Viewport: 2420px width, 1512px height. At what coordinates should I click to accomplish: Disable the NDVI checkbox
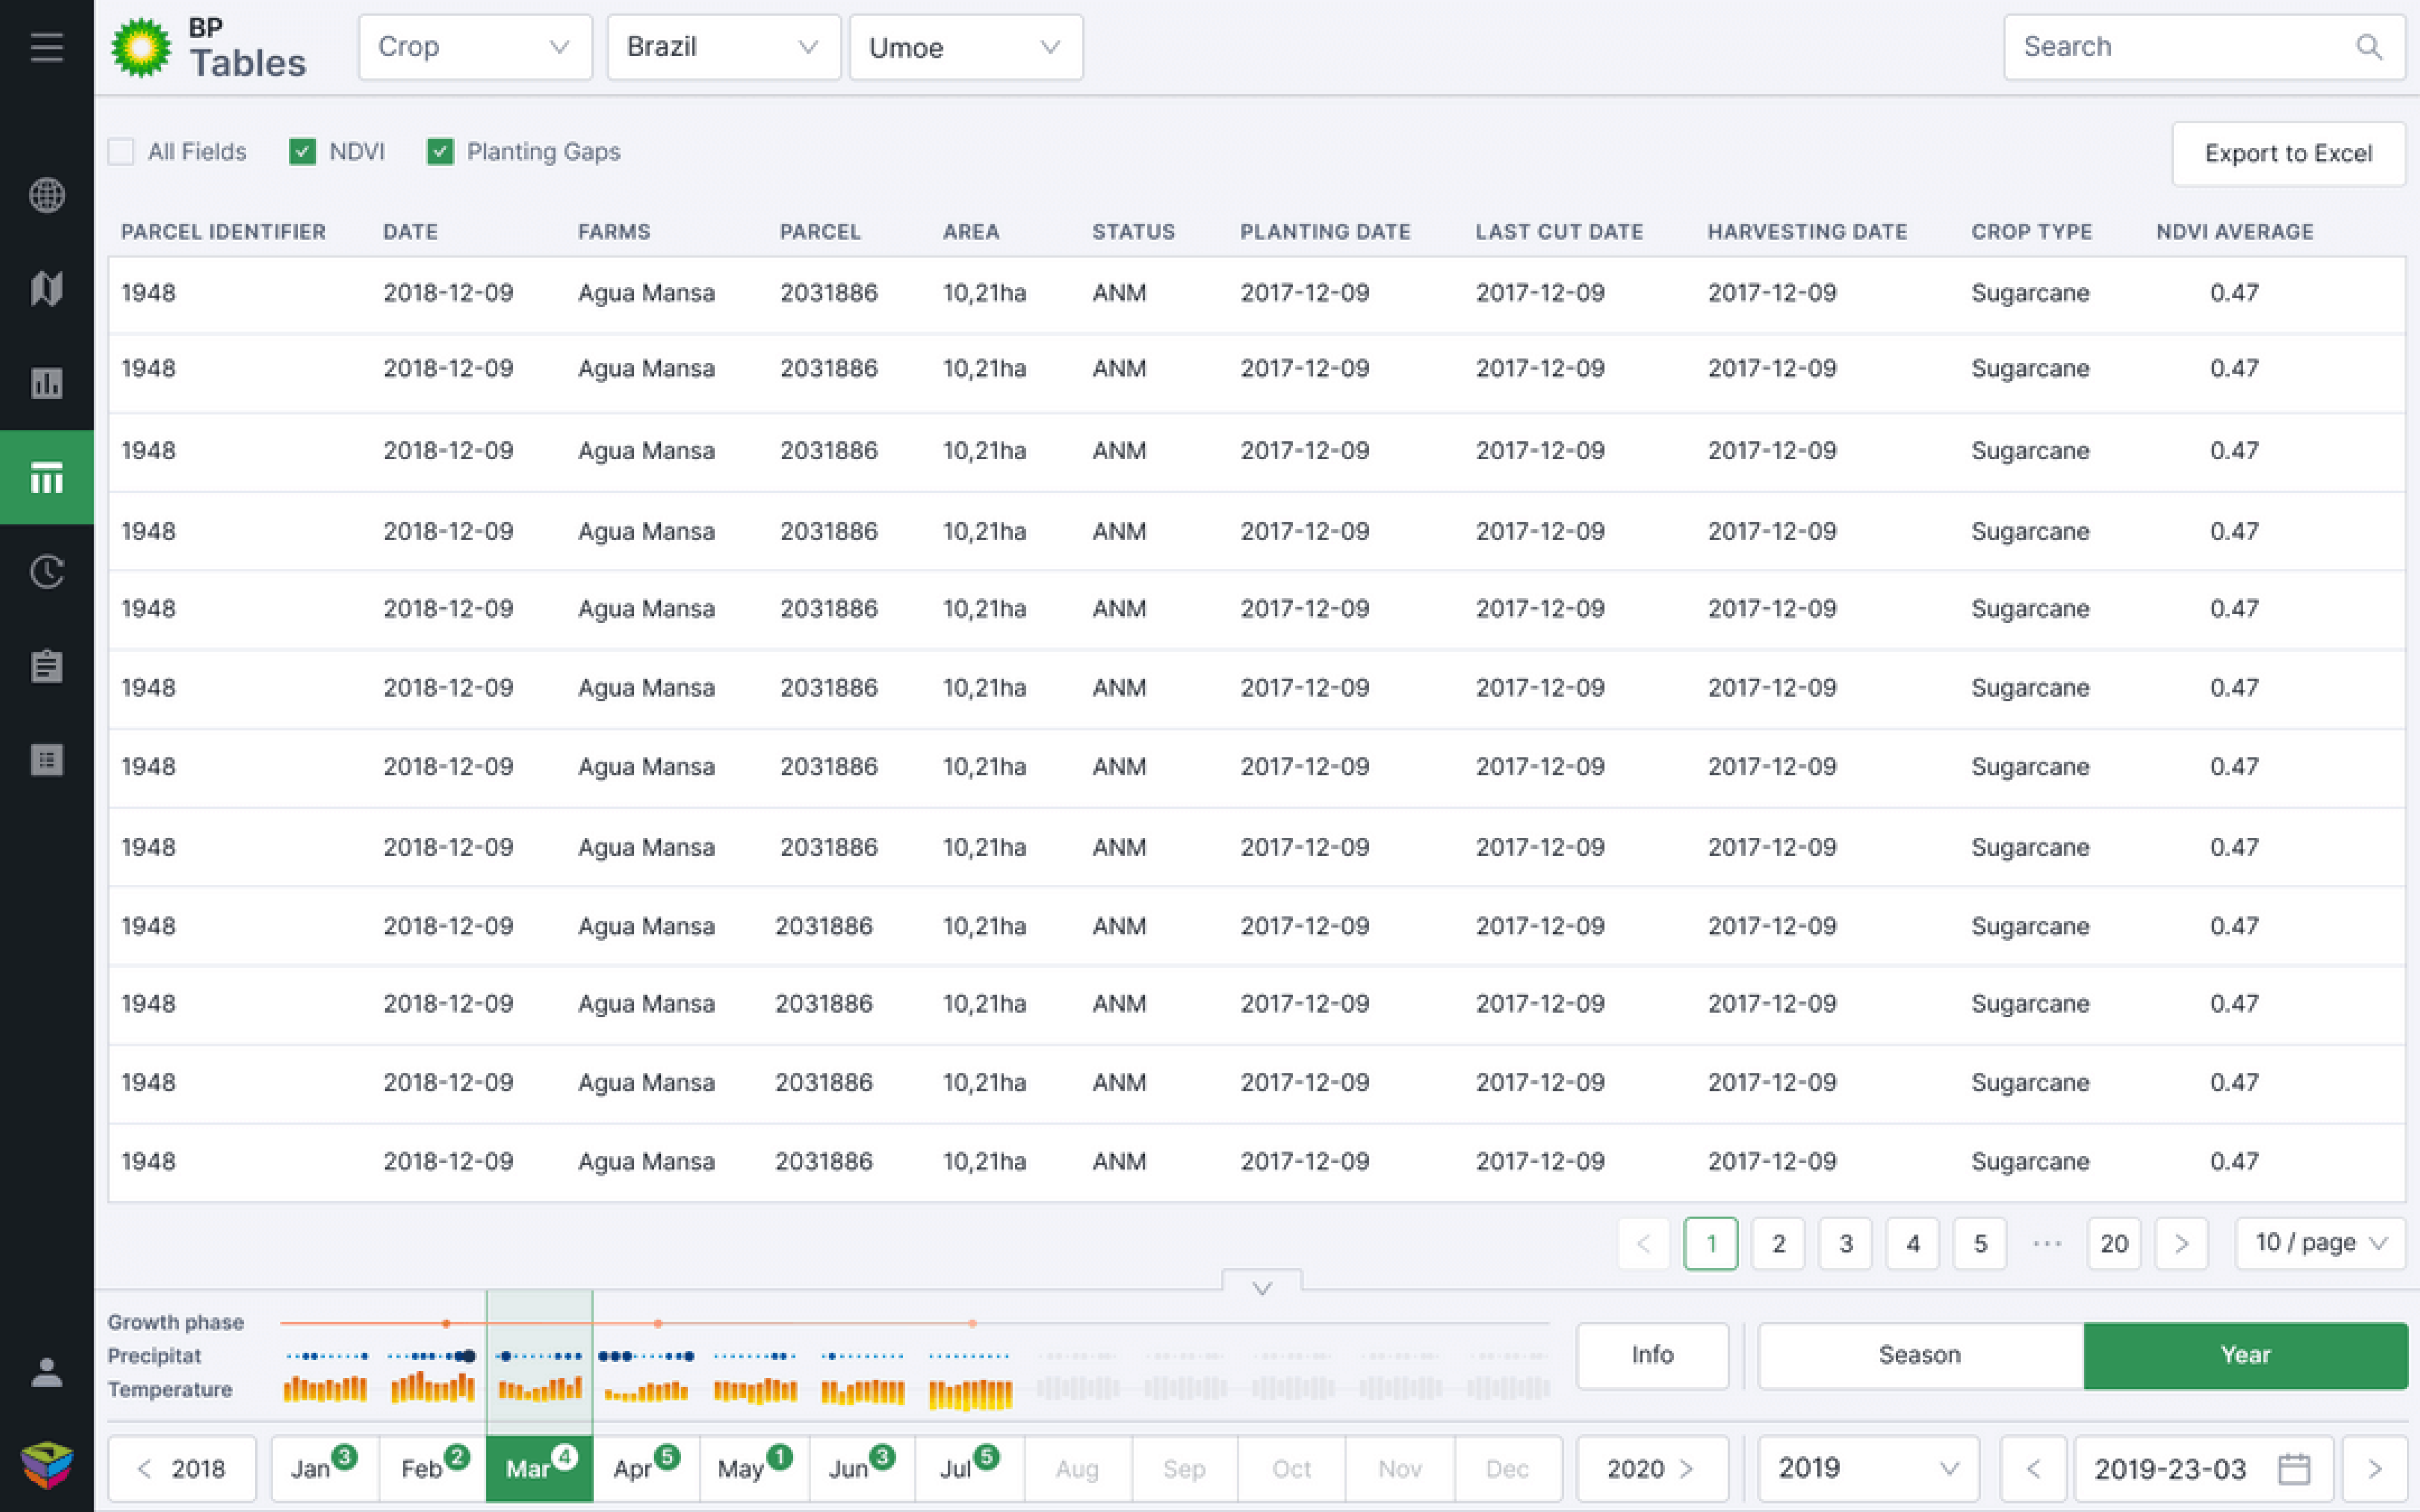tap(302, 152)
